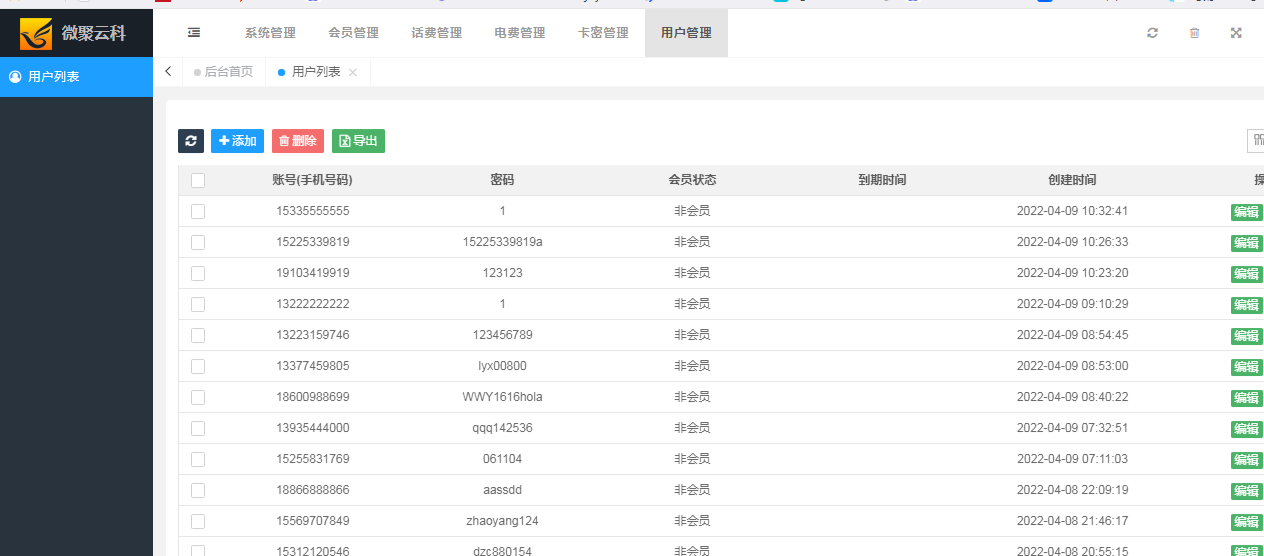Click the 会员状态 column header
The image size is (1264, 556).
[692, 180]
